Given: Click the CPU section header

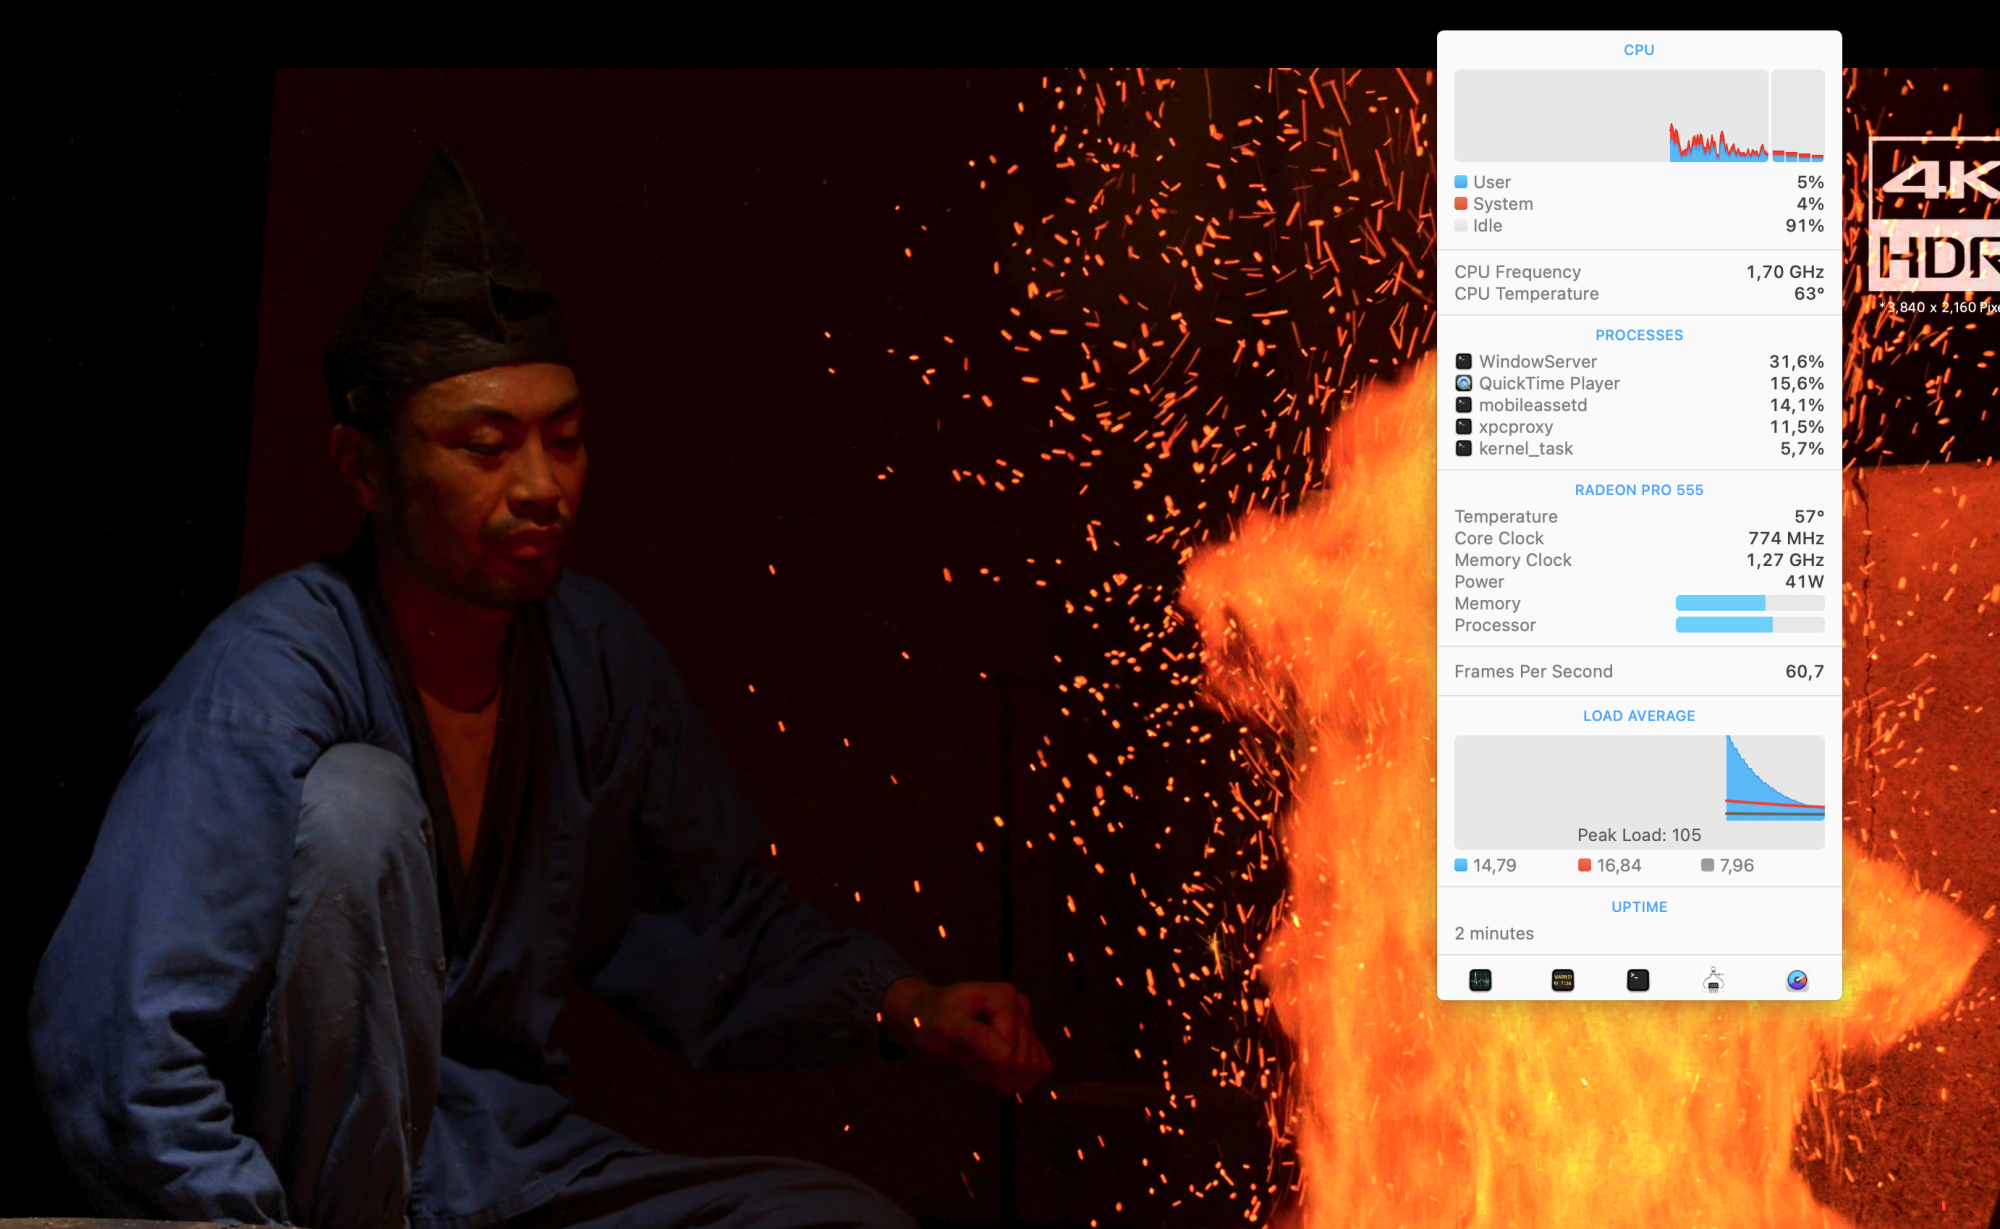Looking at the screenshot, I should pos(1638,50).
